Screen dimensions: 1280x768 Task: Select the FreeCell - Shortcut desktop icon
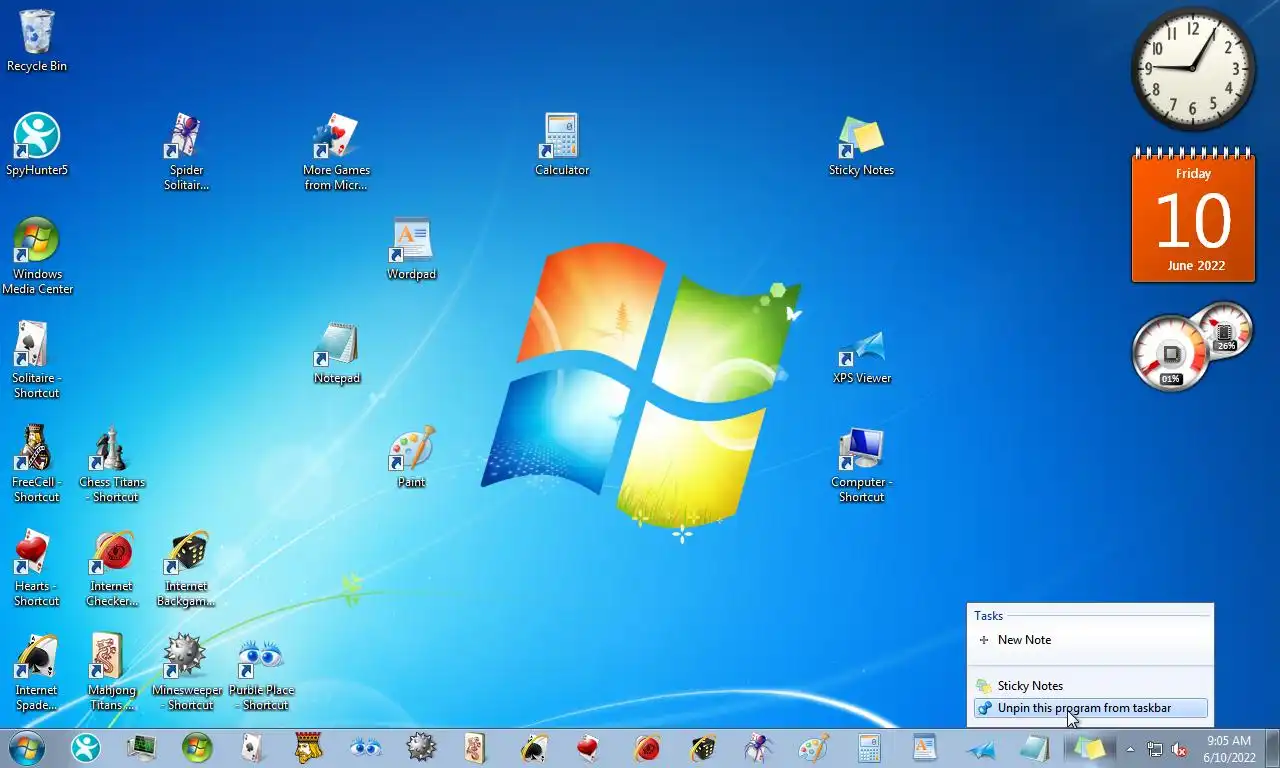pyautogui.click(x=37, y=464)
